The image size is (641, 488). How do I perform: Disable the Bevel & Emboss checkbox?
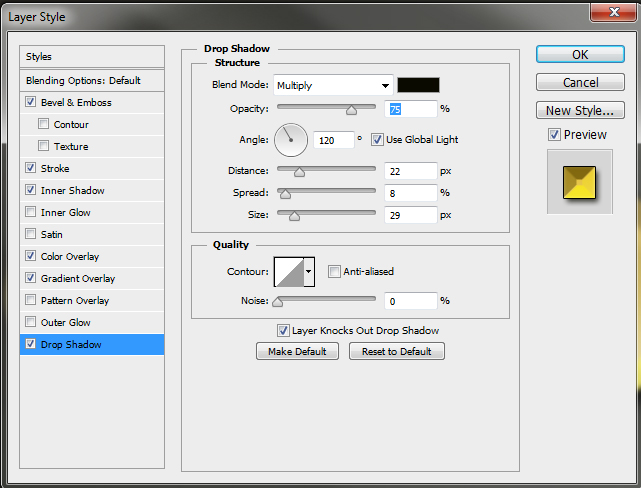(31, 102)
